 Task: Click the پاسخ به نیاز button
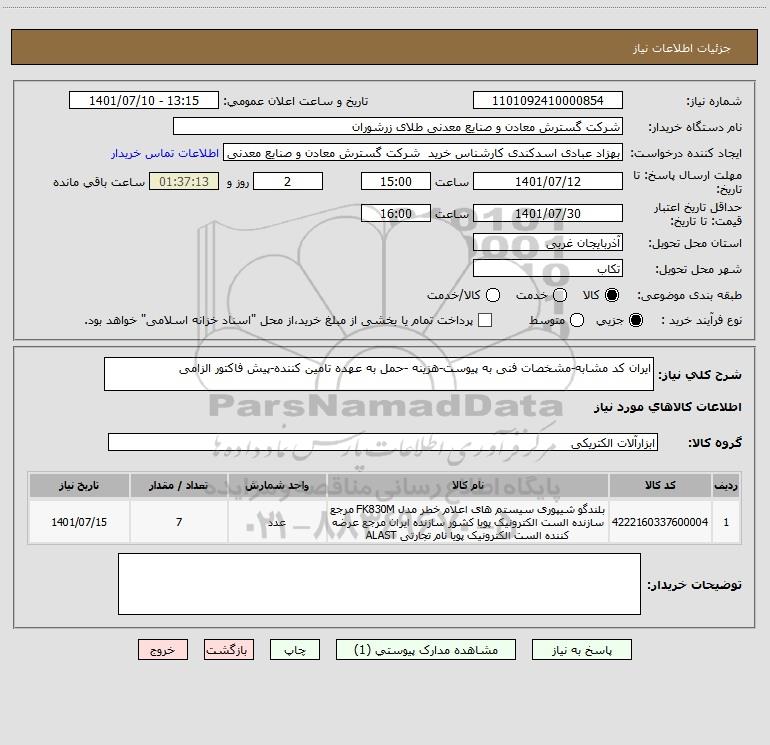[581, 650]
